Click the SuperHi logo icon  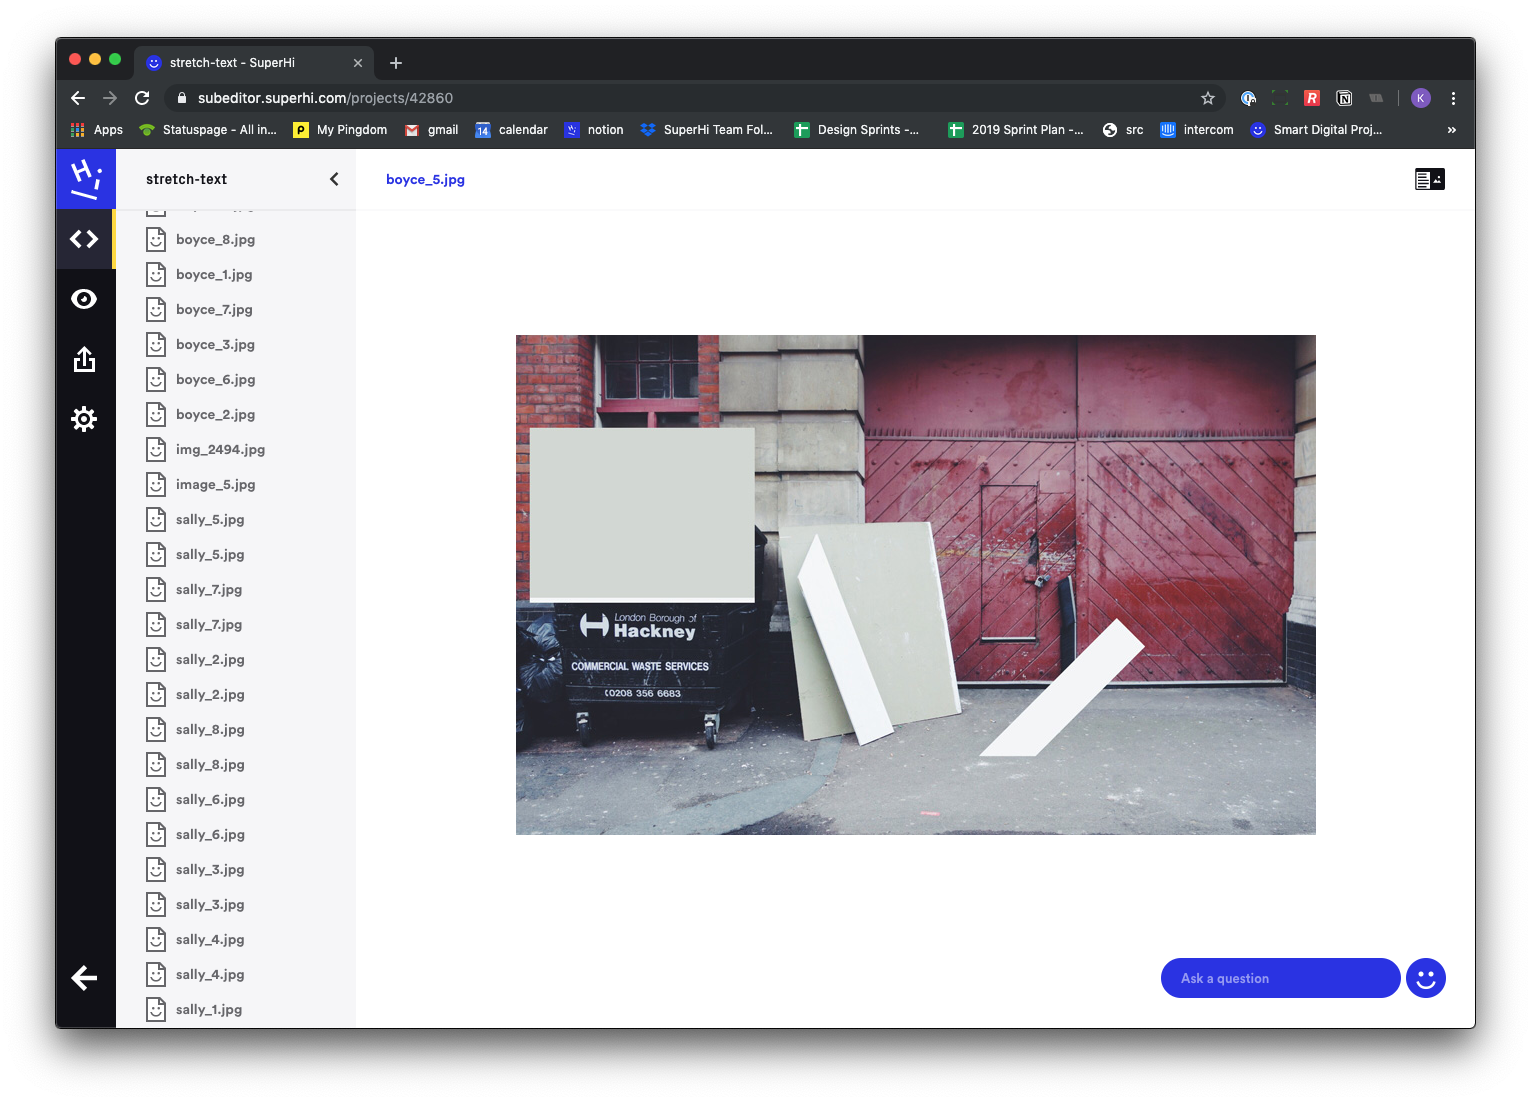[86, 179]
